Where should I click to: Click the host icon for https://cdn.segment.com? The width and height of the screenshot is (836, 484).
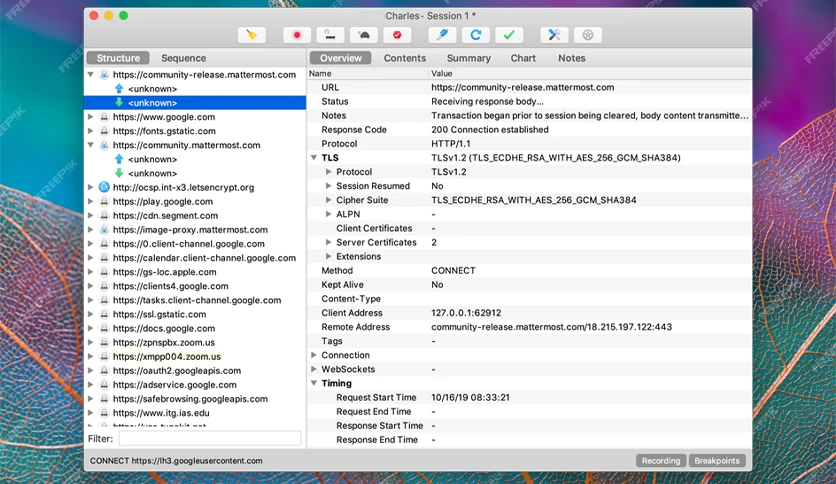point(104,215)
